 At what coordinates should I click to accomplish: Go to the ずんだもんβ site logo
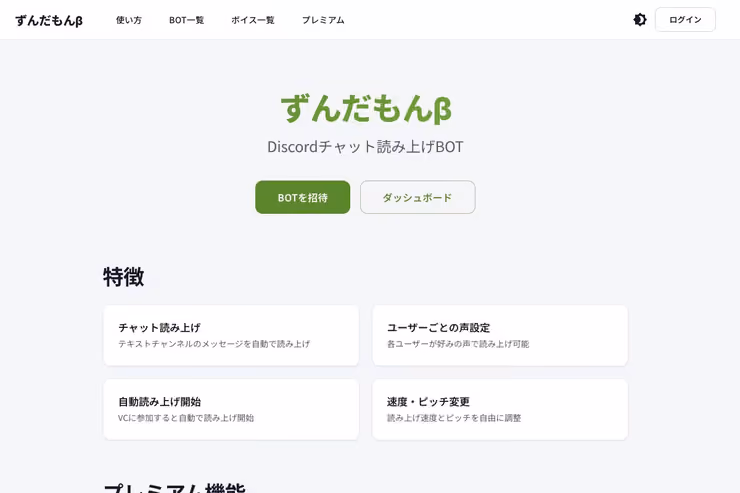click(49, 20)
